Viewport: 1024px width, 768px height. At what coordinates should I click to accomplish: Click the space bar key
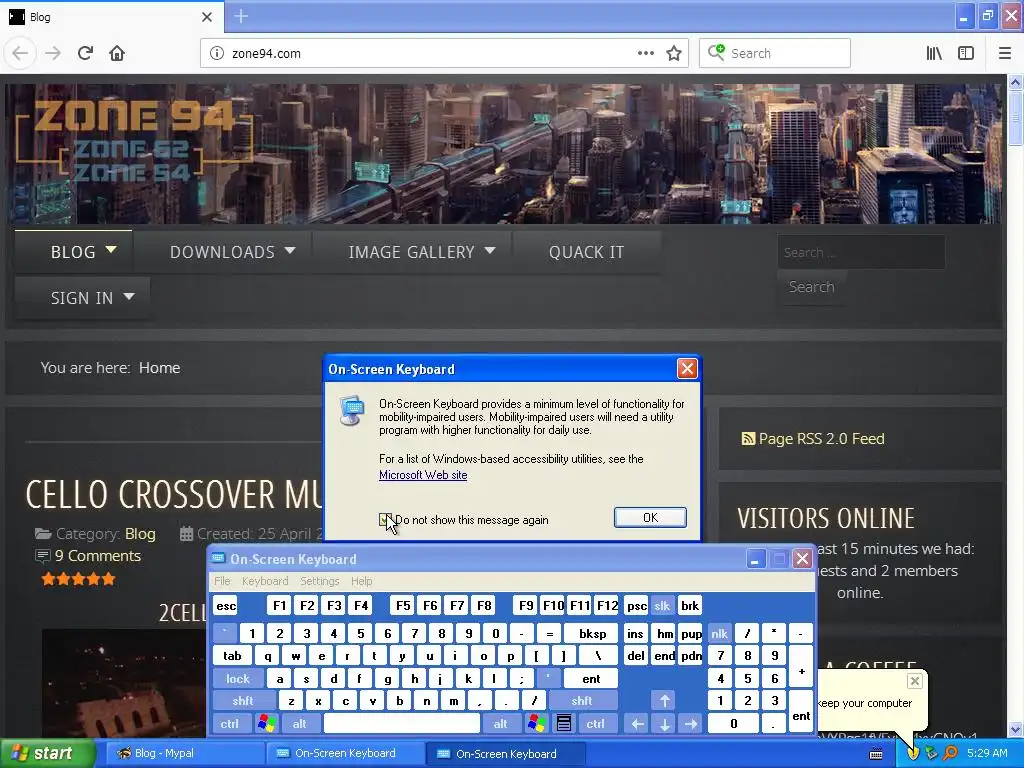coord(402,723)
